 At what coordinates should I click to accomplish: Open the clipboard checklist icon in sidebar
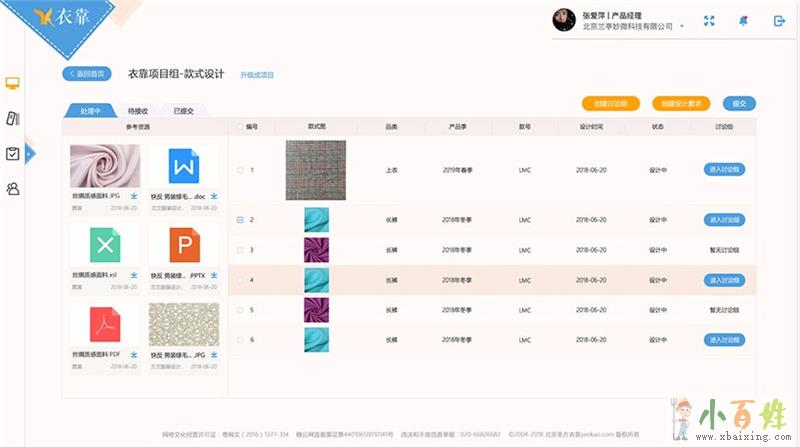pos(13,153)
